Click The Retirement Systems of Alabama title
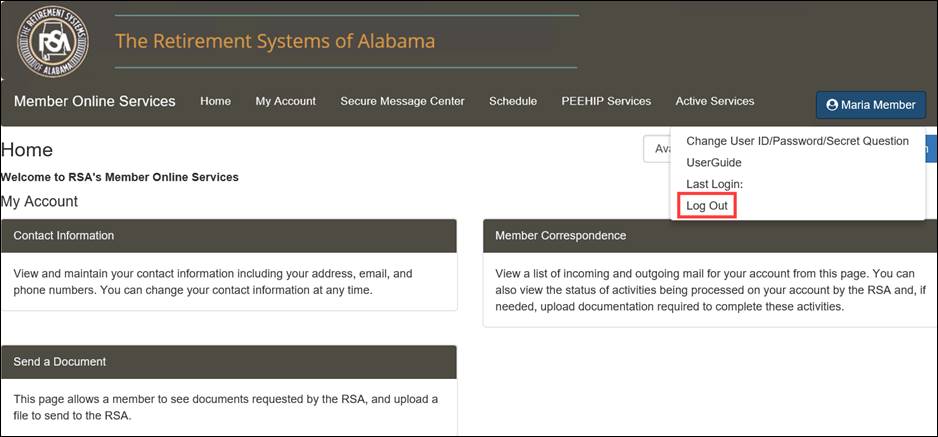938x437 pixels. (275, 41)
